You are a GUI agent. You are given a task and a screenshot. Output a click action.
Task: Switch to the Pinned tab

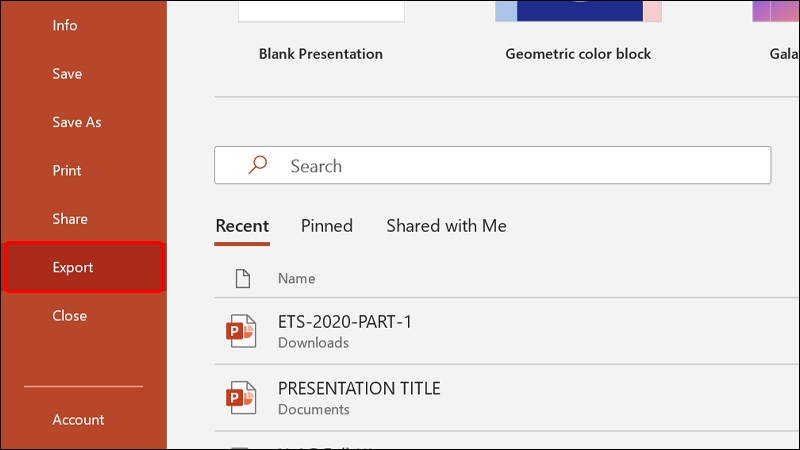tap(327, 226)
